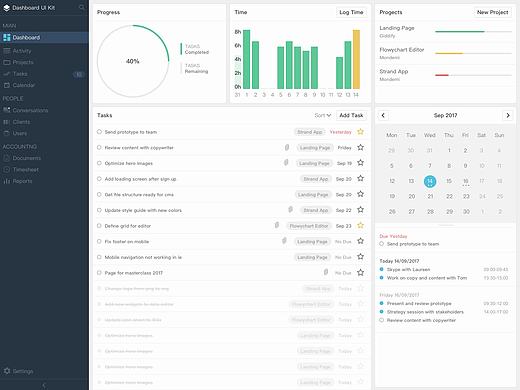Click the yellow bar for day 14
Image resolution: width=520 pixels, height=390 pixels.
(x=356, y=59)
